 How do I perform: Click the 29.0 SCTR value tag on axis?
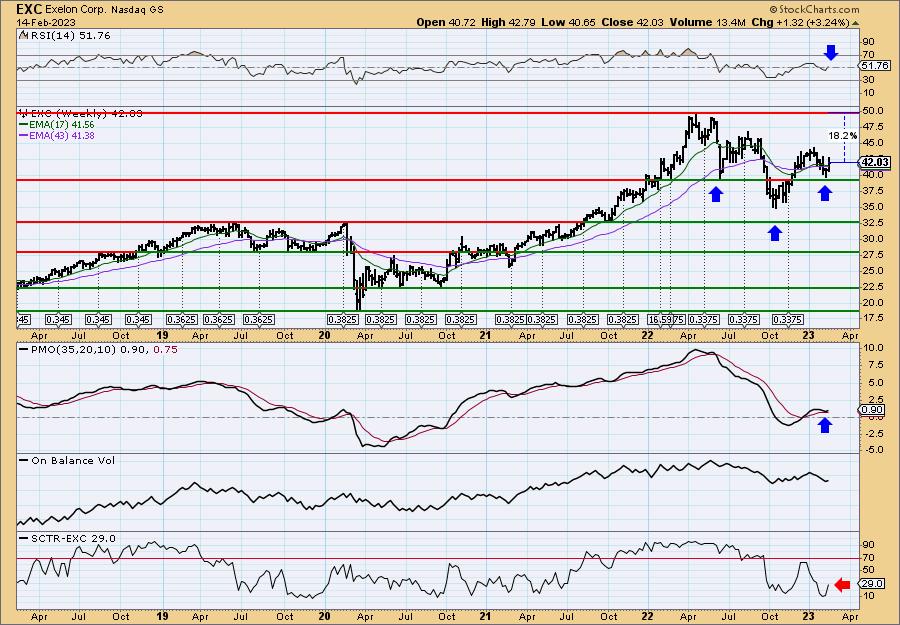(872, 585)
